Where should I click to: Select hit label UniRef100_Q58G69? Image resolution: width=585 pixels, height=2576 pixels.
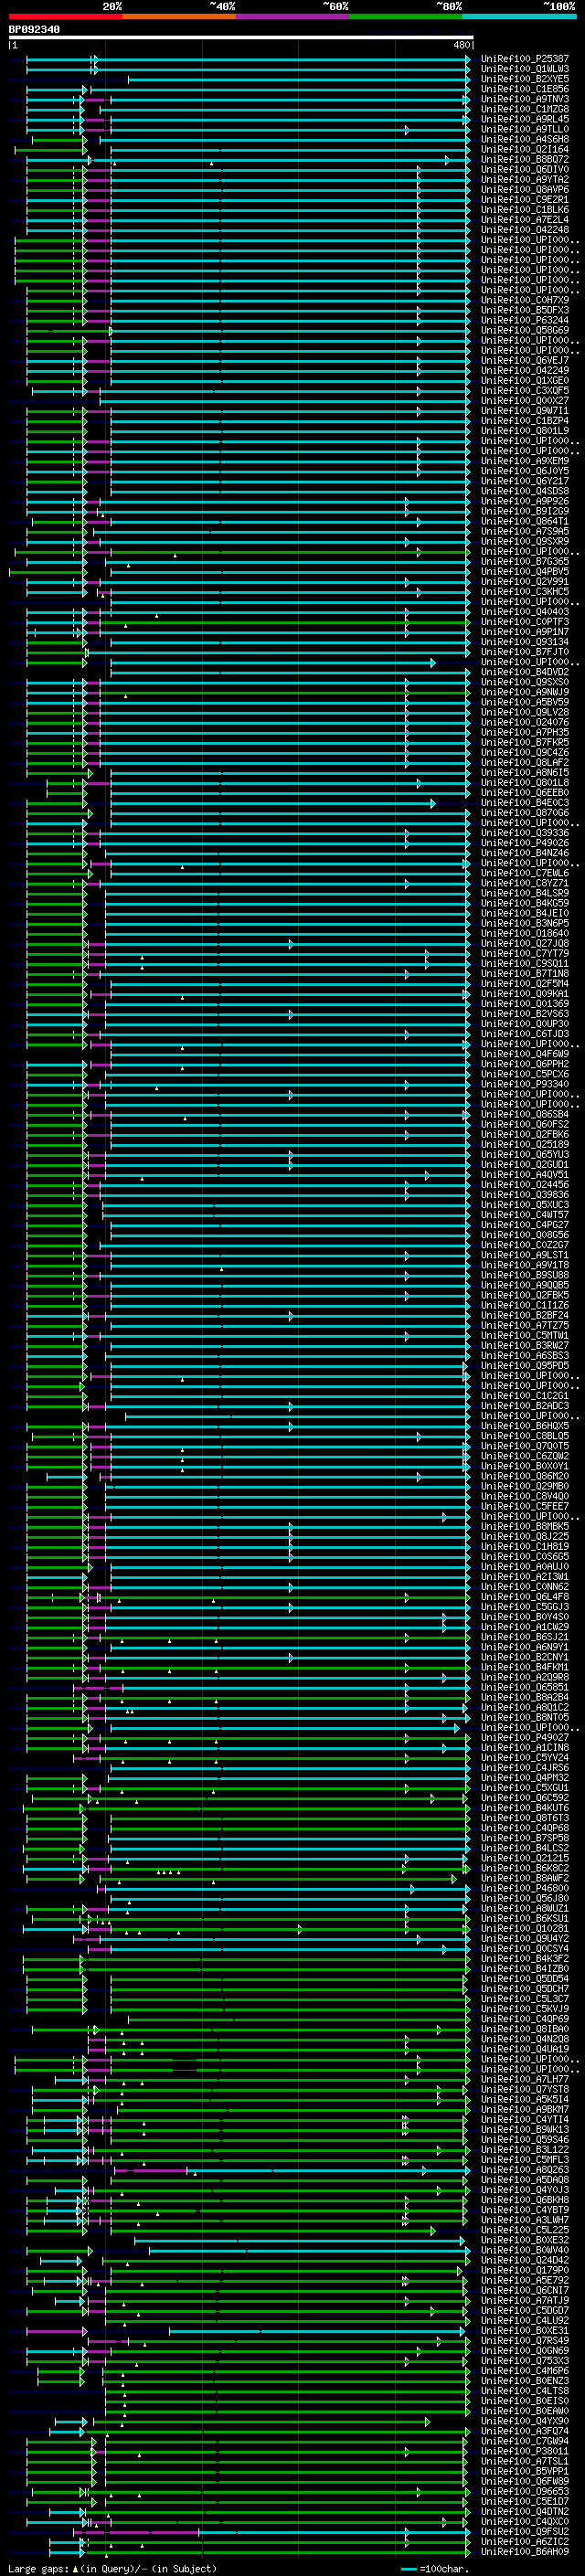tap(524, 330)
